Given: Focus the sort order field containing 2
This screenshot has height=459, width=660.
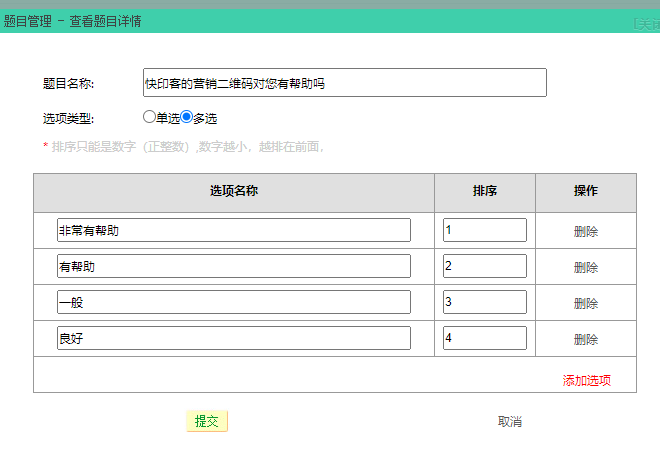Looking at the screenshot, I should point(484,266).
